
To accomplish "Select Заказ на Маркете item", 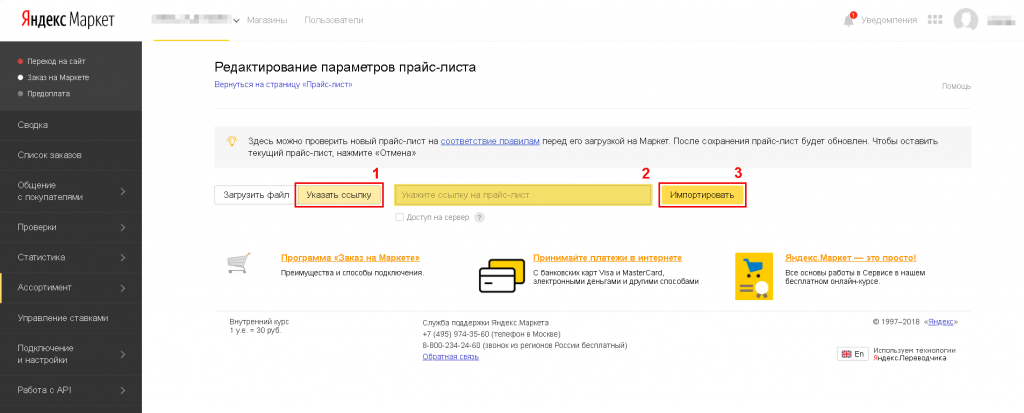I will 58,77.
